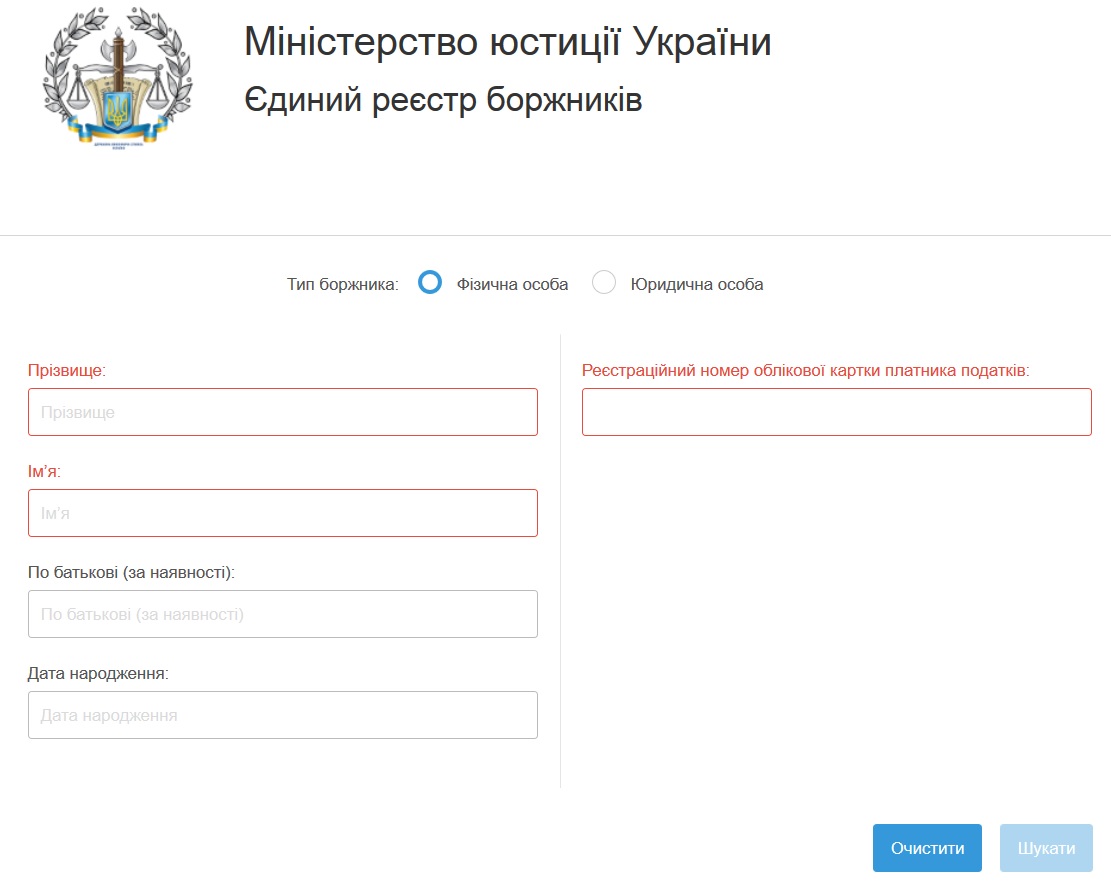Viewport: 1111px width, 883px height.
Task: Focus the taxpayer registration number field
Action: point(837,412)
